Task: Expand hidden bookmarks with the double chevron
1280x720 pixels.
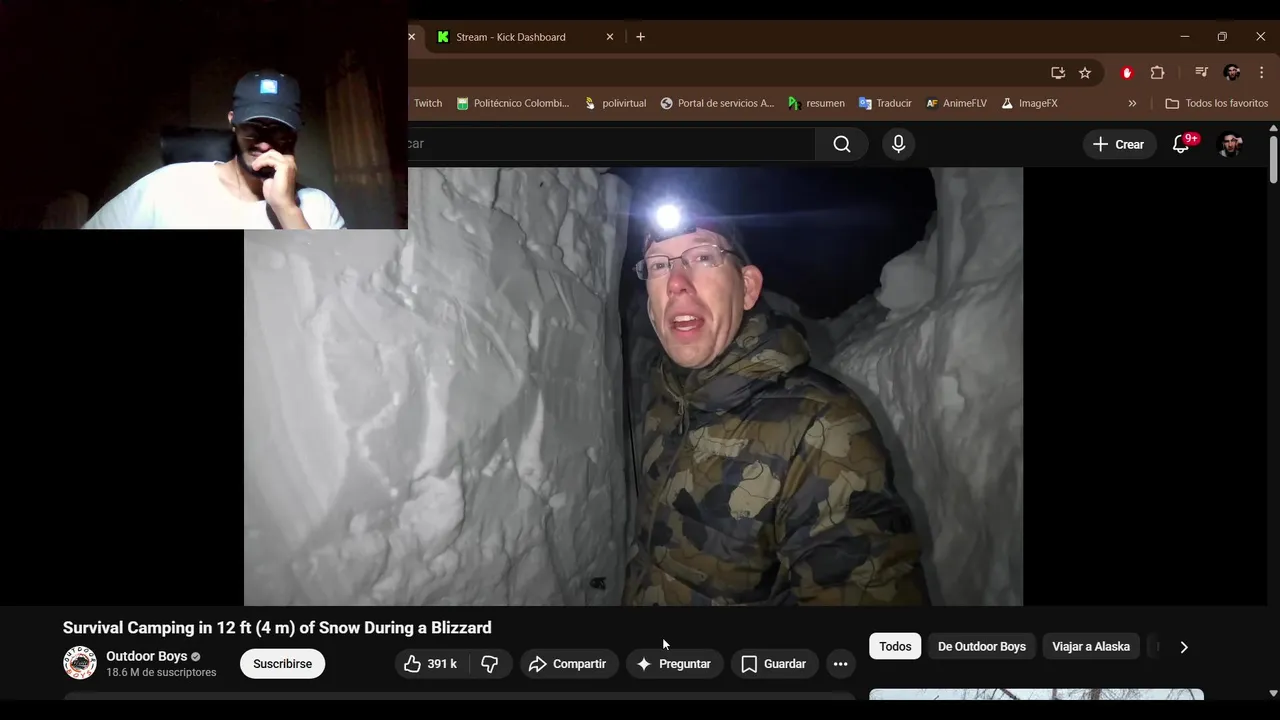Action: pyautogui.click(x=1132, y=103)
